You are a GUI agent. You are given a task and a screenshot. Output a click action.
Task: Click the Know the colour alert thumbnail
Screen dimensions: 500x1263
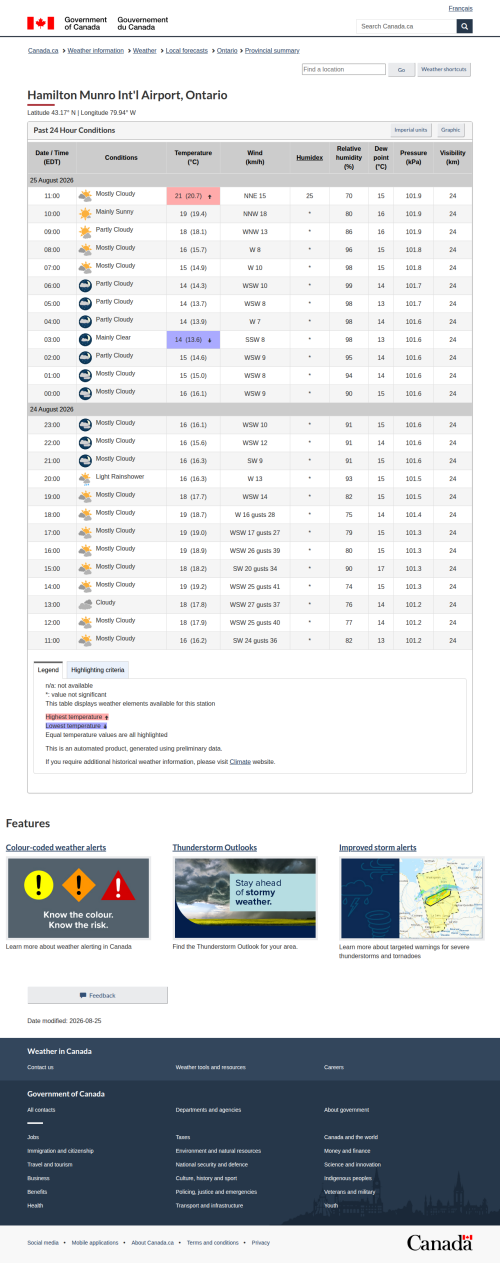[78, 898]
